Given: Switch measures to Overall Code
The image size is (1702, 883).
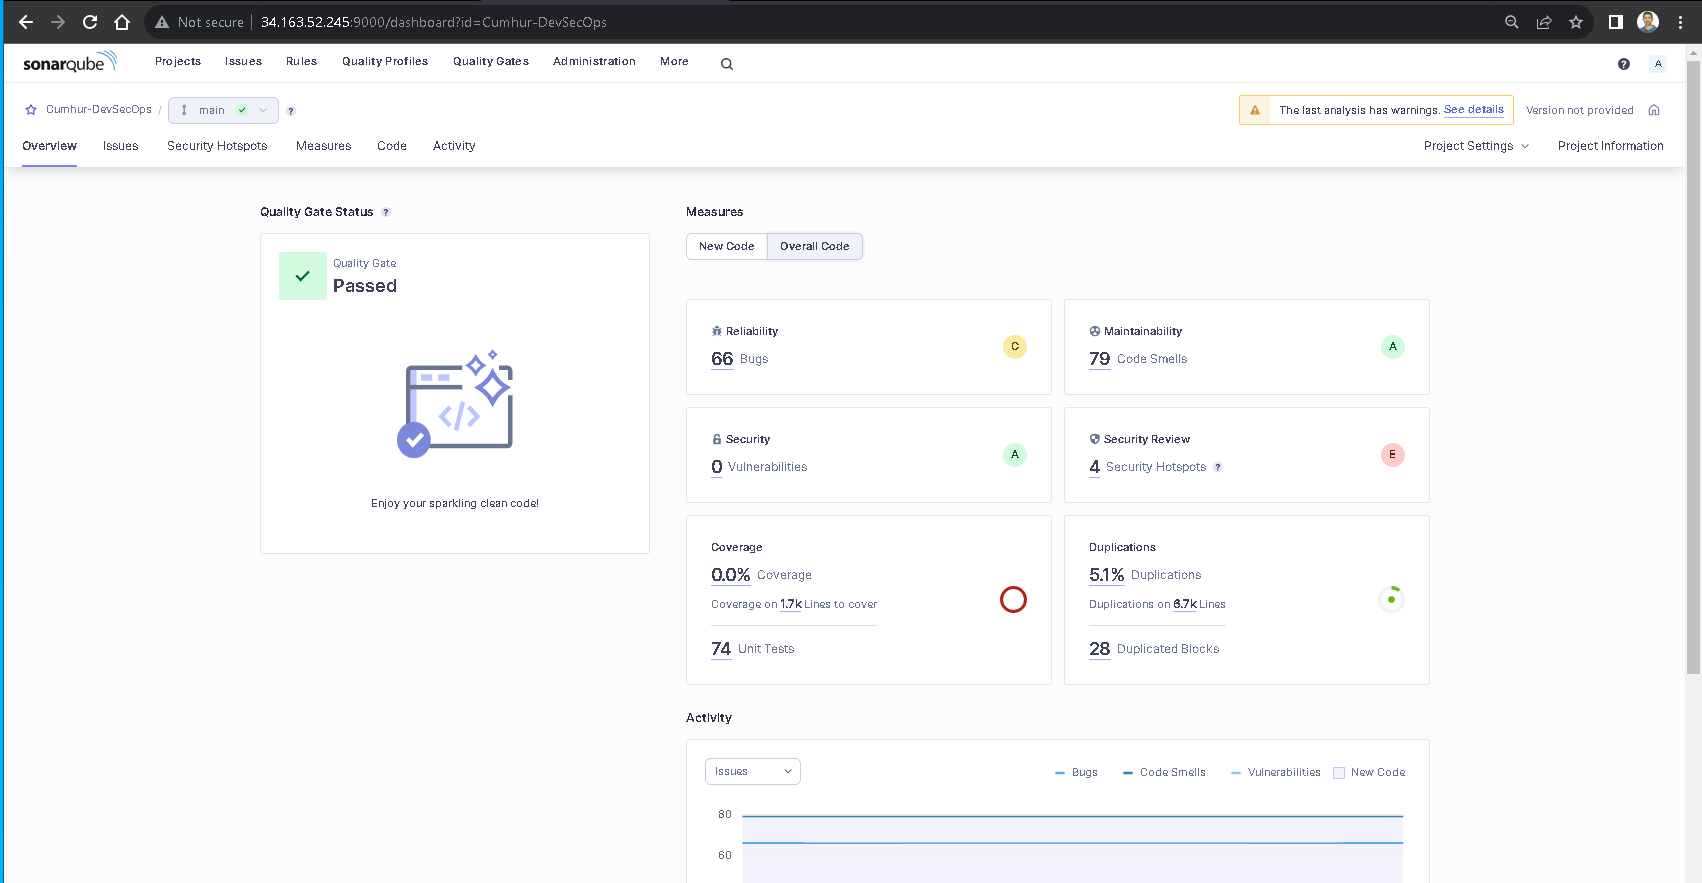Looking at the screenshot, I should click(x=815, y=246).
